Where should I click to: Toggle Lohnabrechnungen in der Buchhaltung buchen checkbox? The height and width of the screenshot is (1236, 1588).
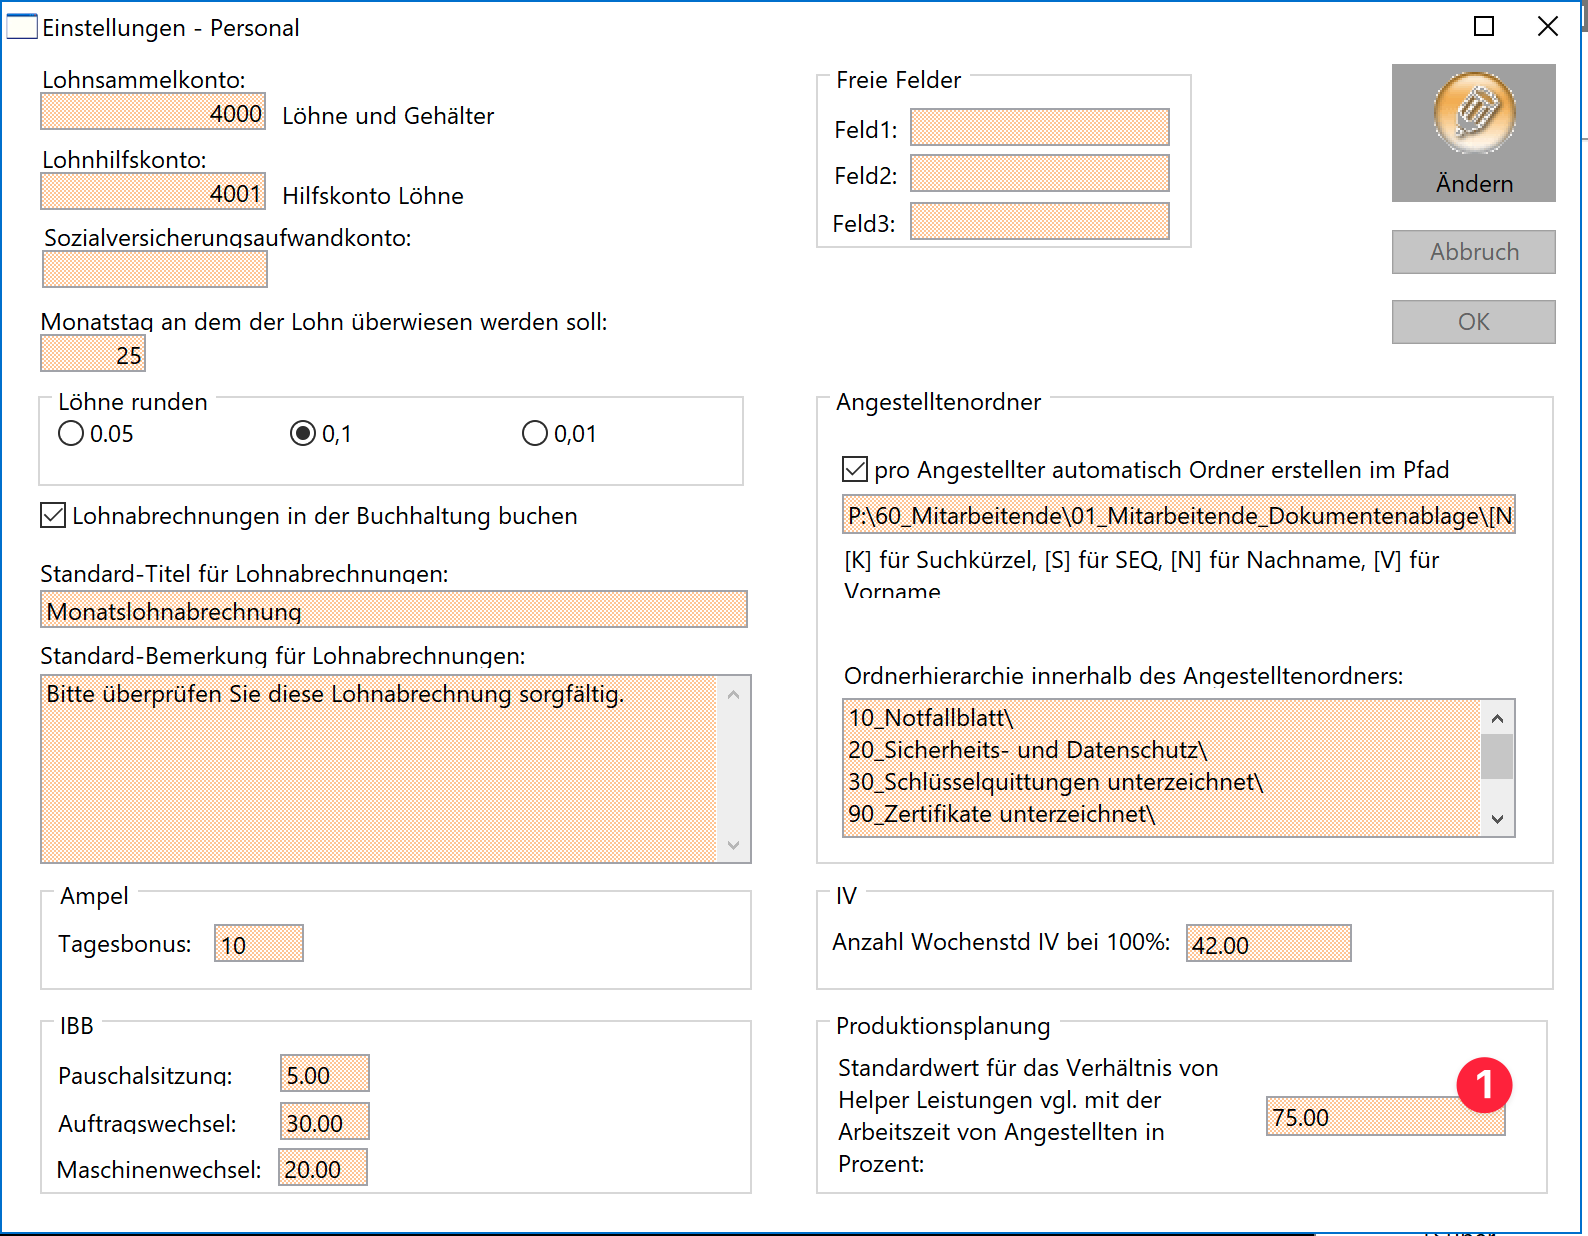tap(53, 516)
